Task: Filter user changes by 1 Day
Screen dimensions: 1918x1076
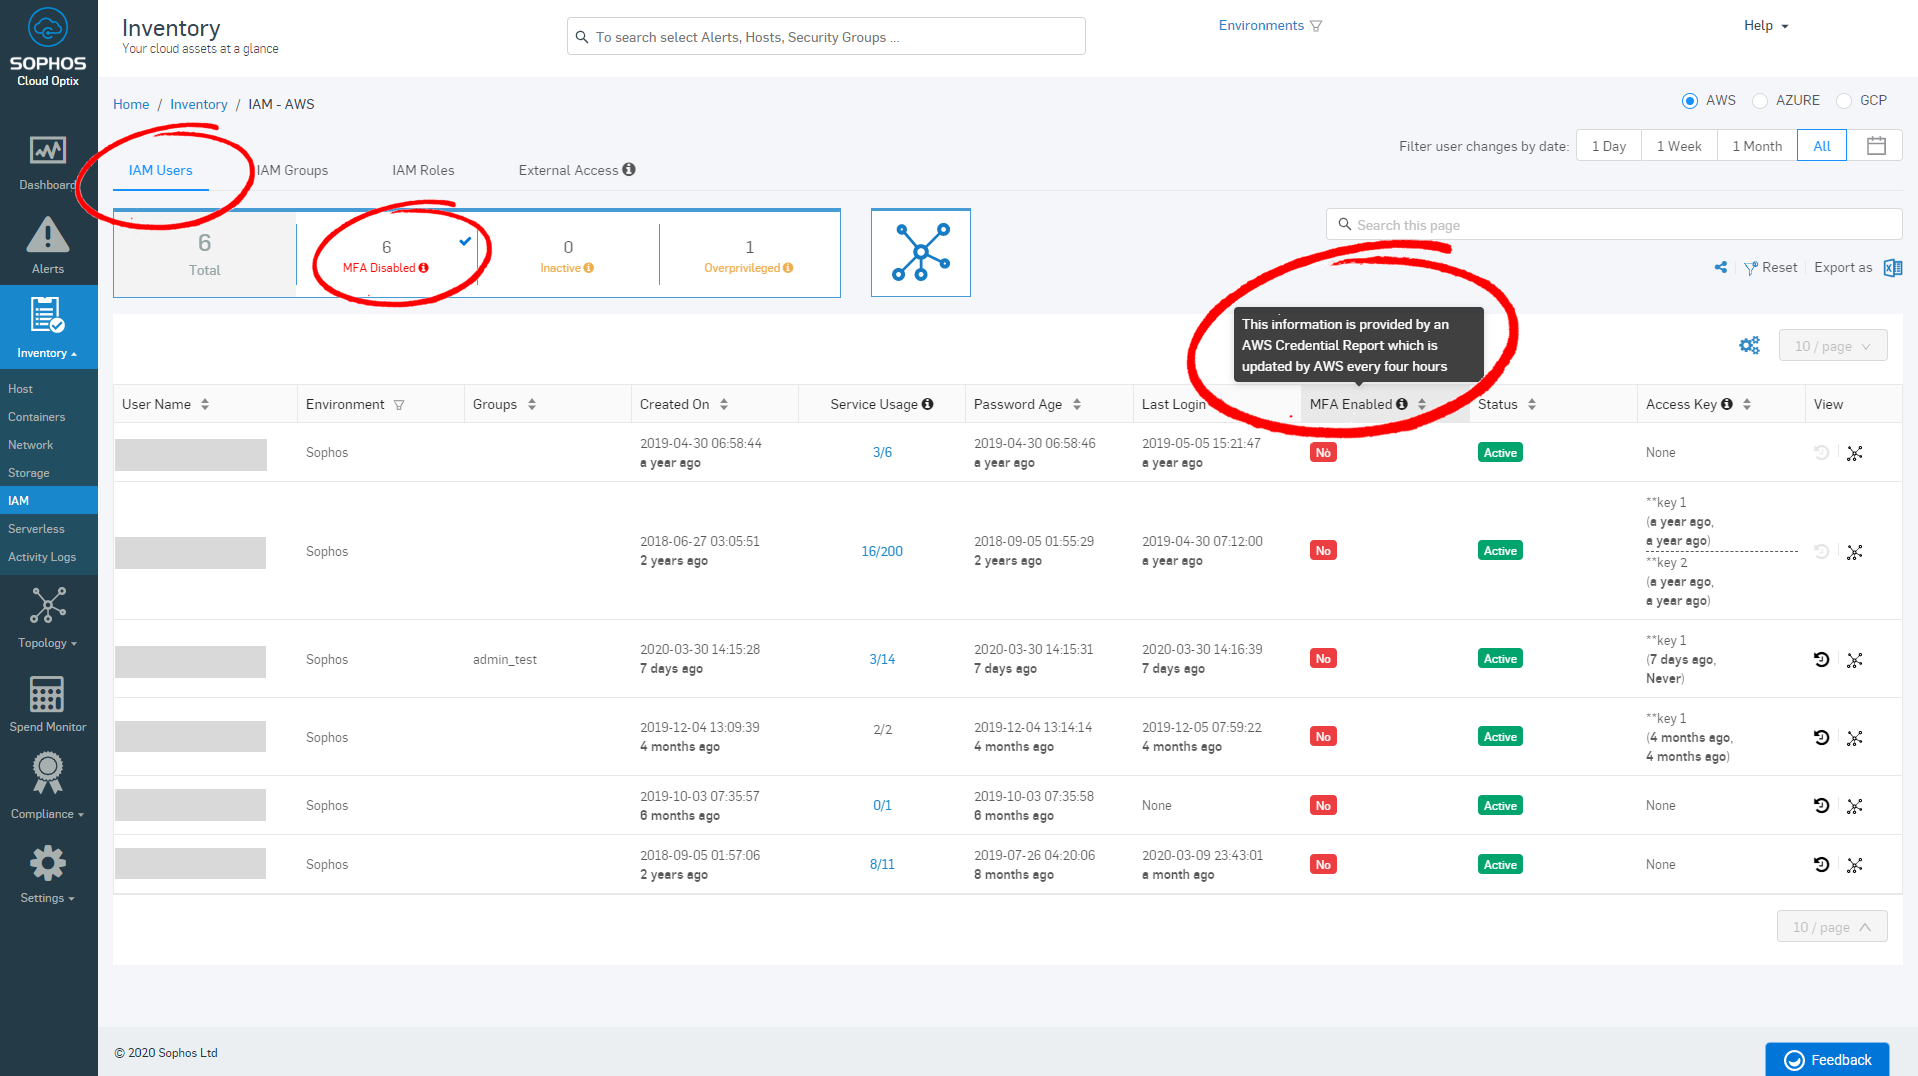Action: tap(1609, 146)
